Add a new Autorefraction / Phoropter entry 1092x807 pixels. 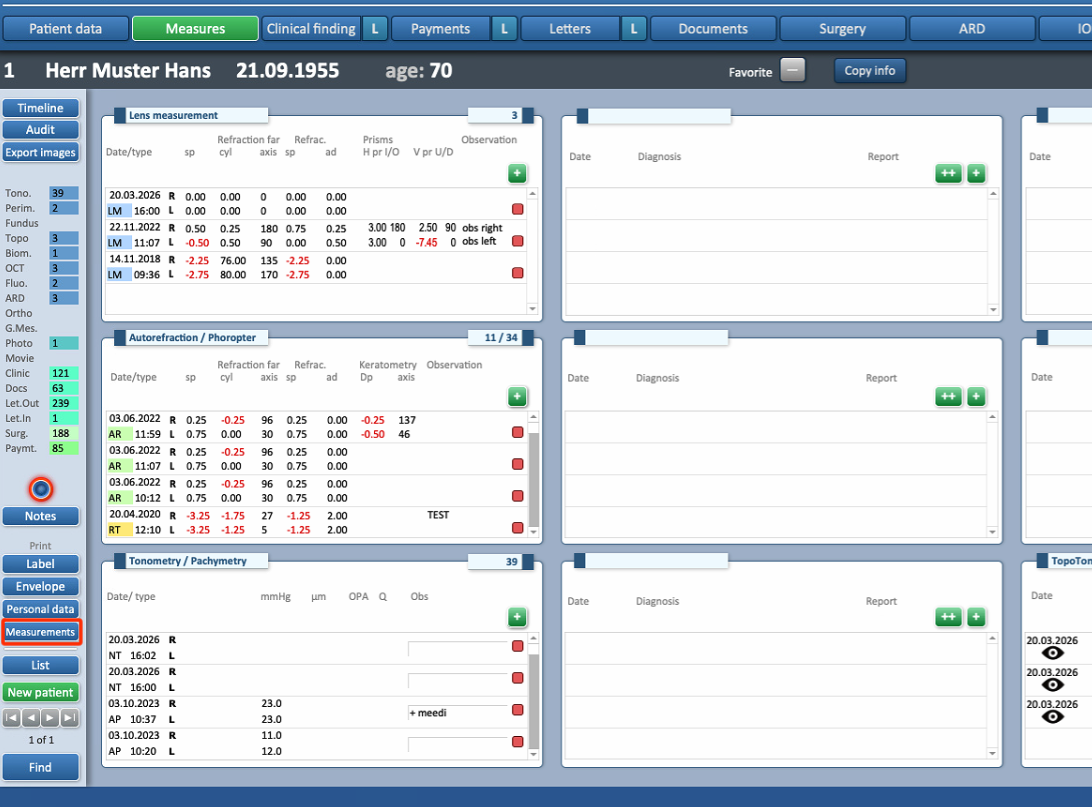click(x=517, y=397)
